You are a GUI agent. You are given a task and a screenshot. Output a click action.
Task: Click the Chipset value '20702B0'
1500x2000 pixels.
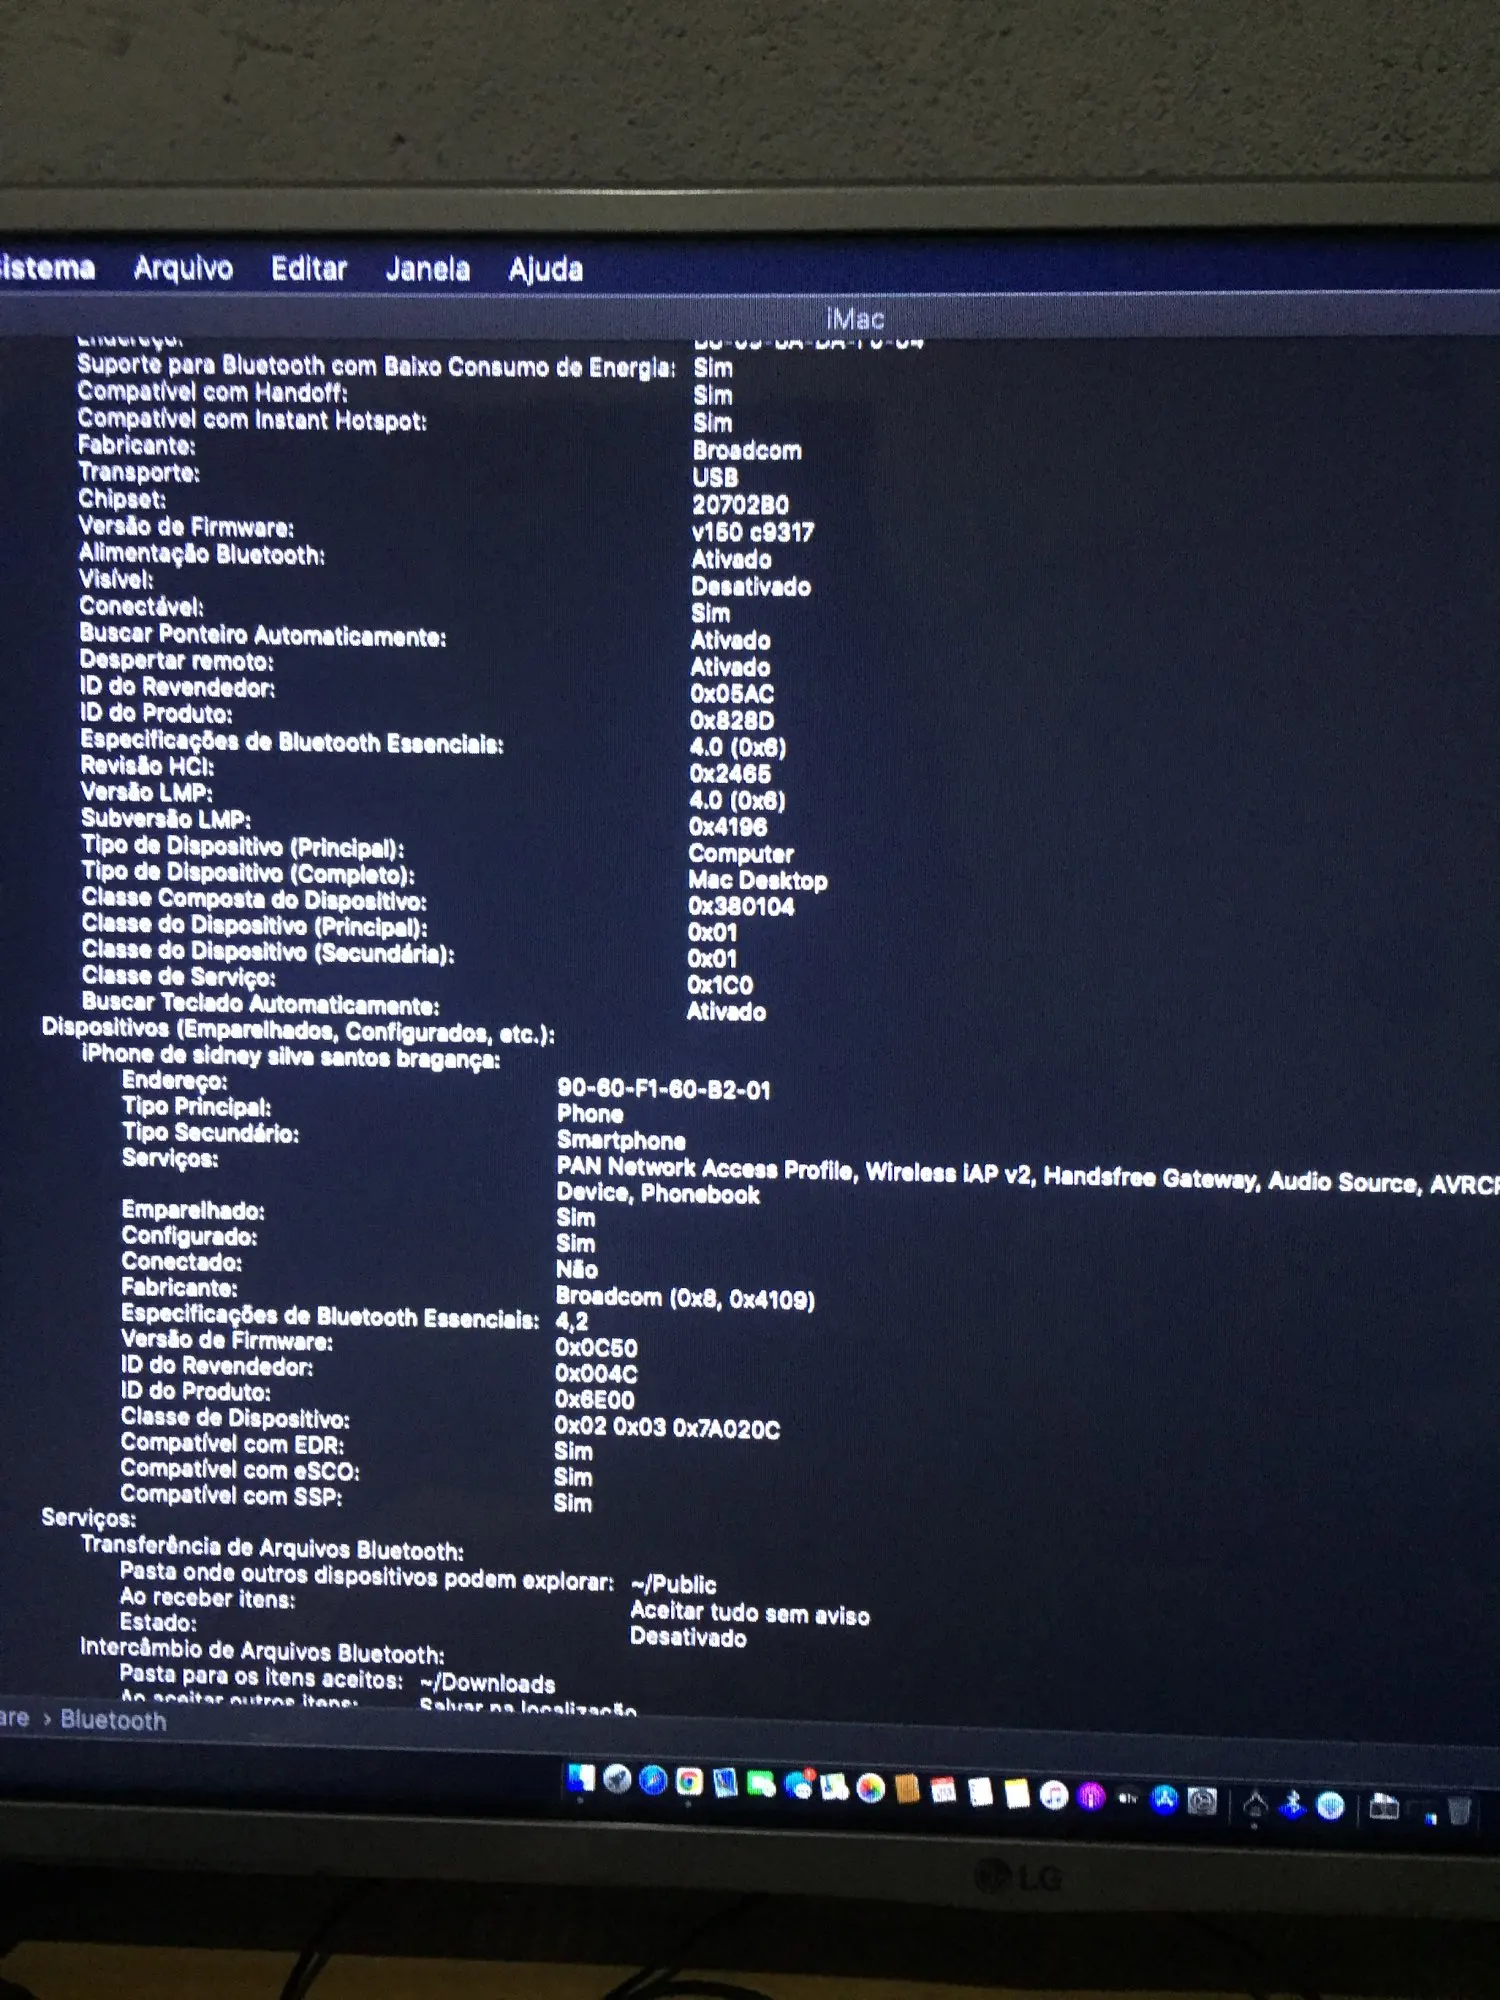point(740,505)
